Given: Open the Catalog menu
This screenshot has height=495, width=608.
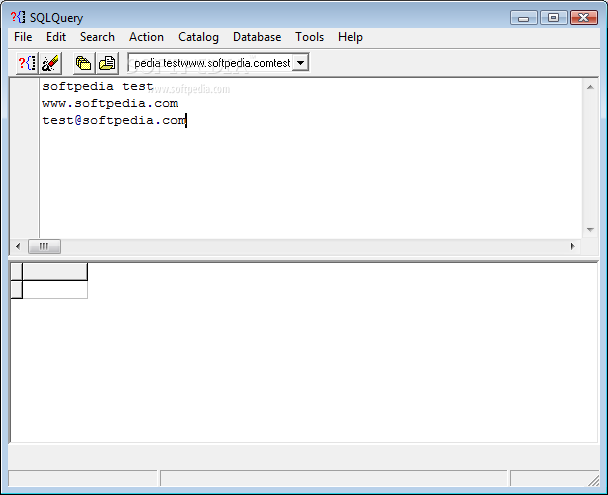Looking at the screenshot, I should [x=198, y=37].
